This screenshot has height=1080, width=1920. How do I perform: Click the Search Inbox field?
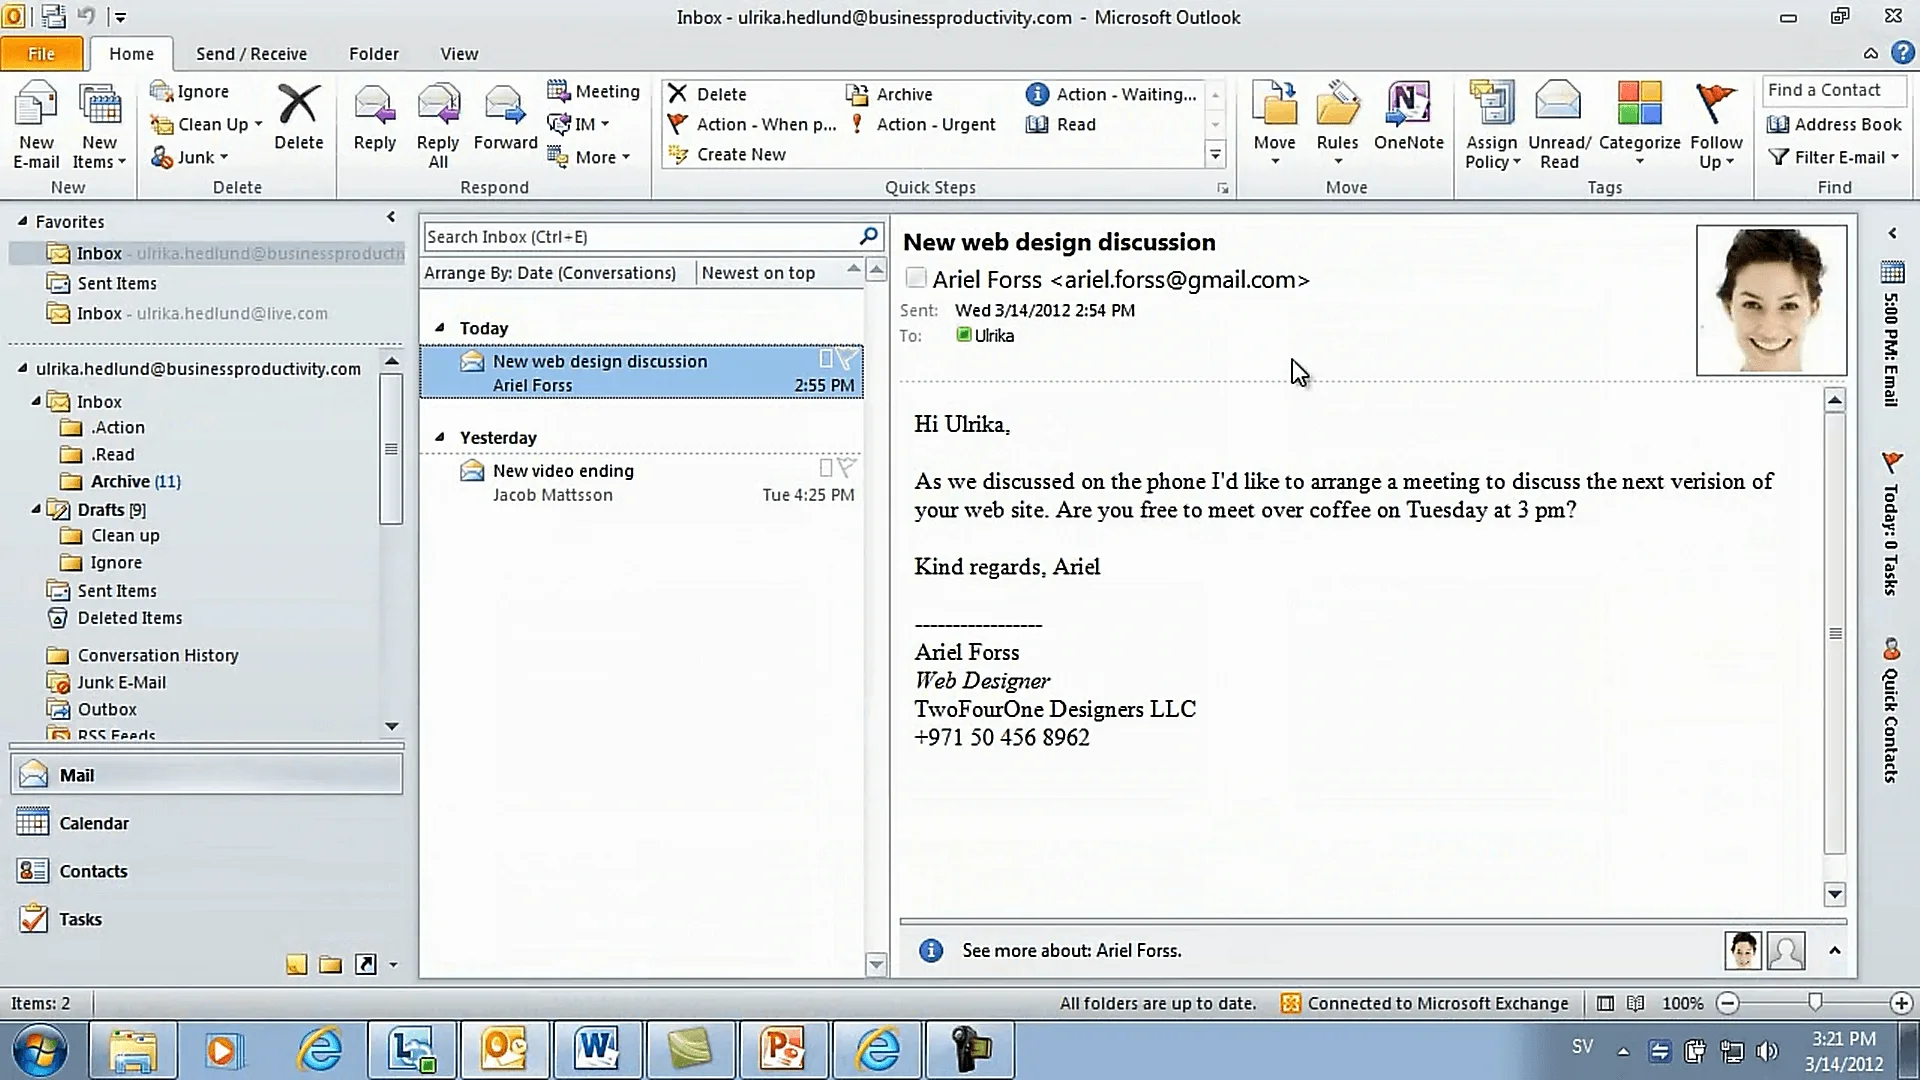[640, 236]
